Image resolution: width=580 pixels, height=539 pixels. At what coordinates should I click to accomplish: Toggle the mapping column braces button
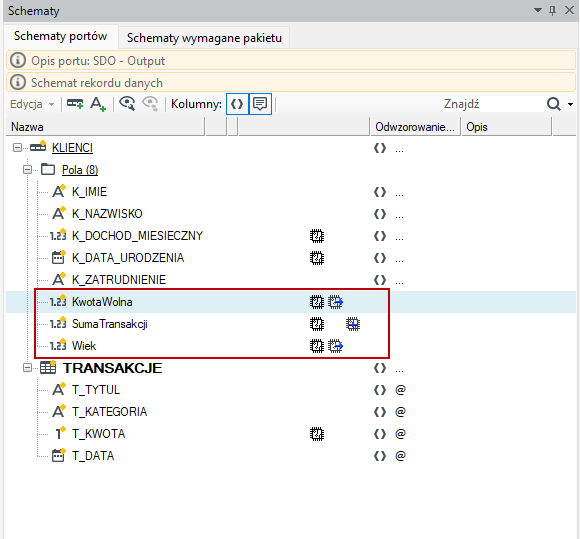coord(237,104)
